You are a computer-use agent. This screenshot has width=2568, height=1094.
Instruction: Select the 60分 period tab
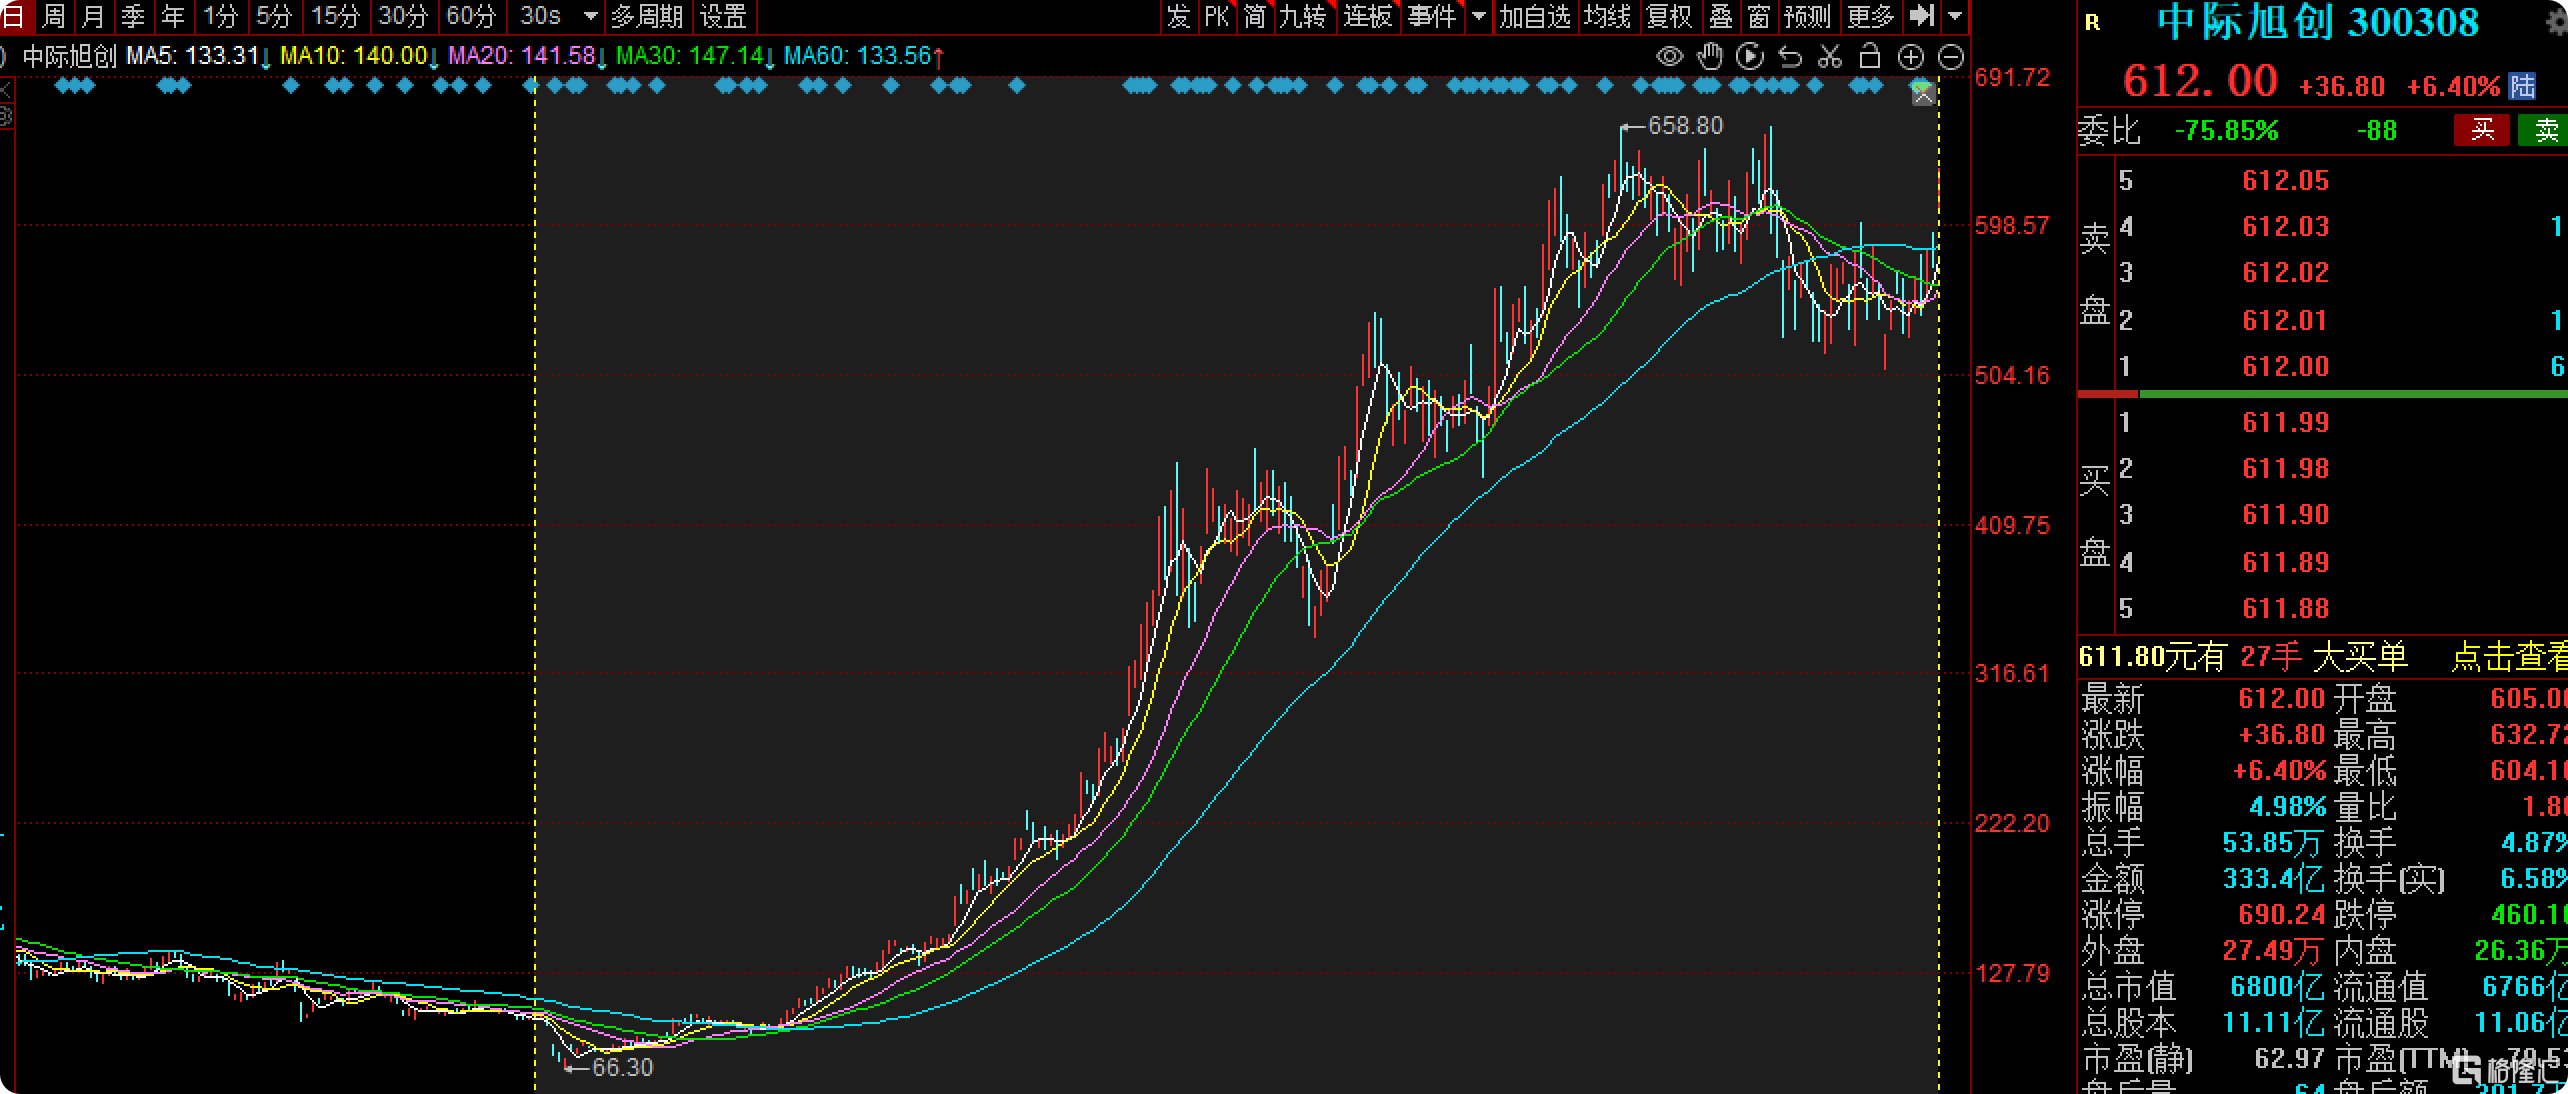click(x=471, y=16)
